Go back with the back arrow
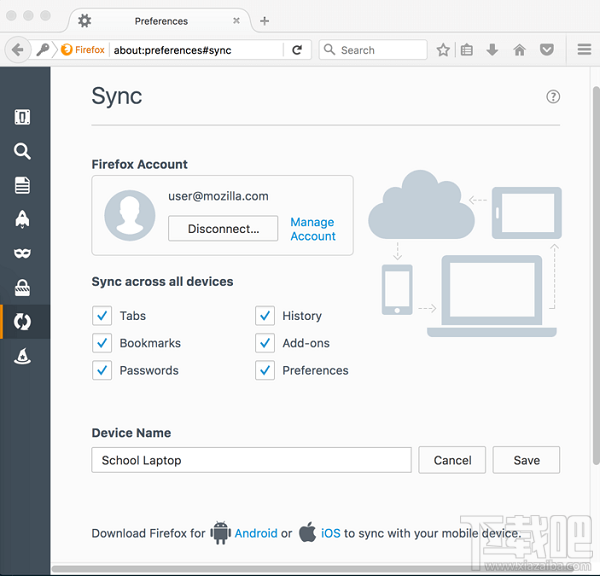 pyautogui.click(x=17, y=50)
